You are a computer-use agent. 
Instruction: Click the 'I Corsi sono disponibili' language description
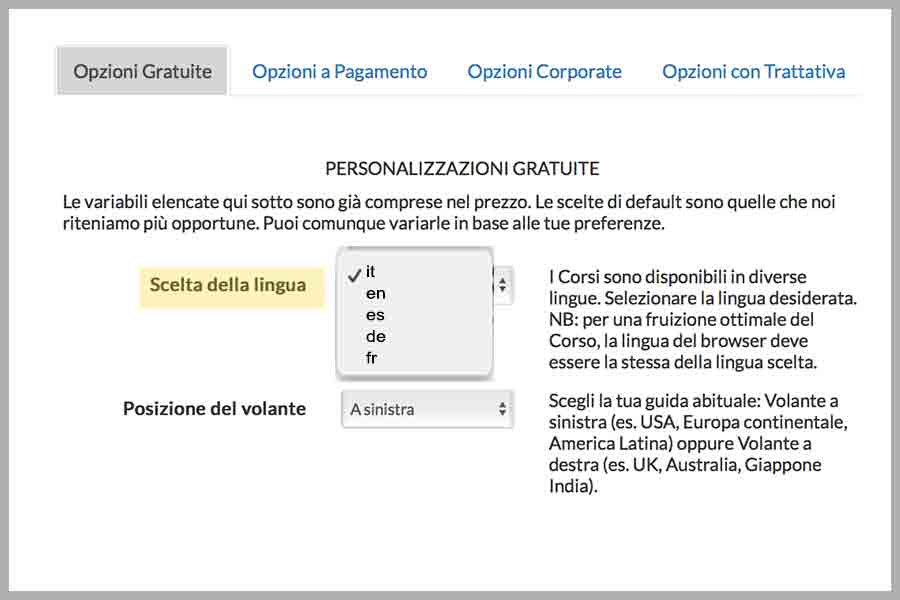pos(703,319)
